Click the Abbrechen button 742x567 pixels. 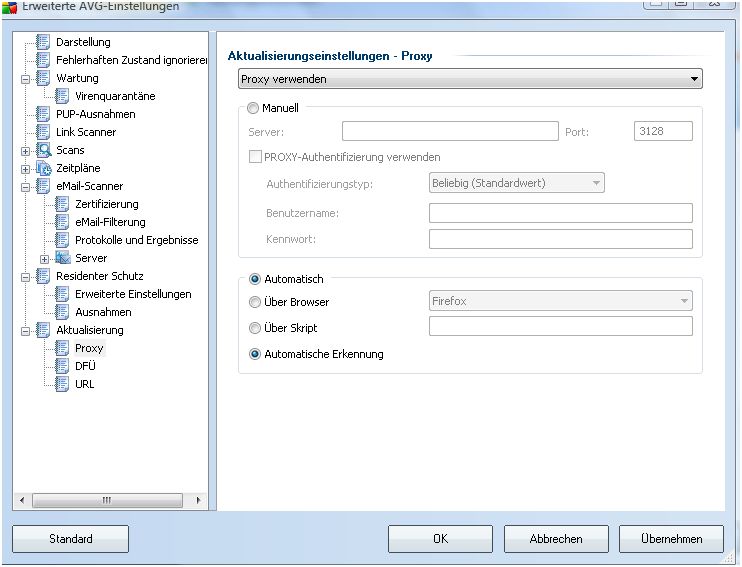pos(556,539)
